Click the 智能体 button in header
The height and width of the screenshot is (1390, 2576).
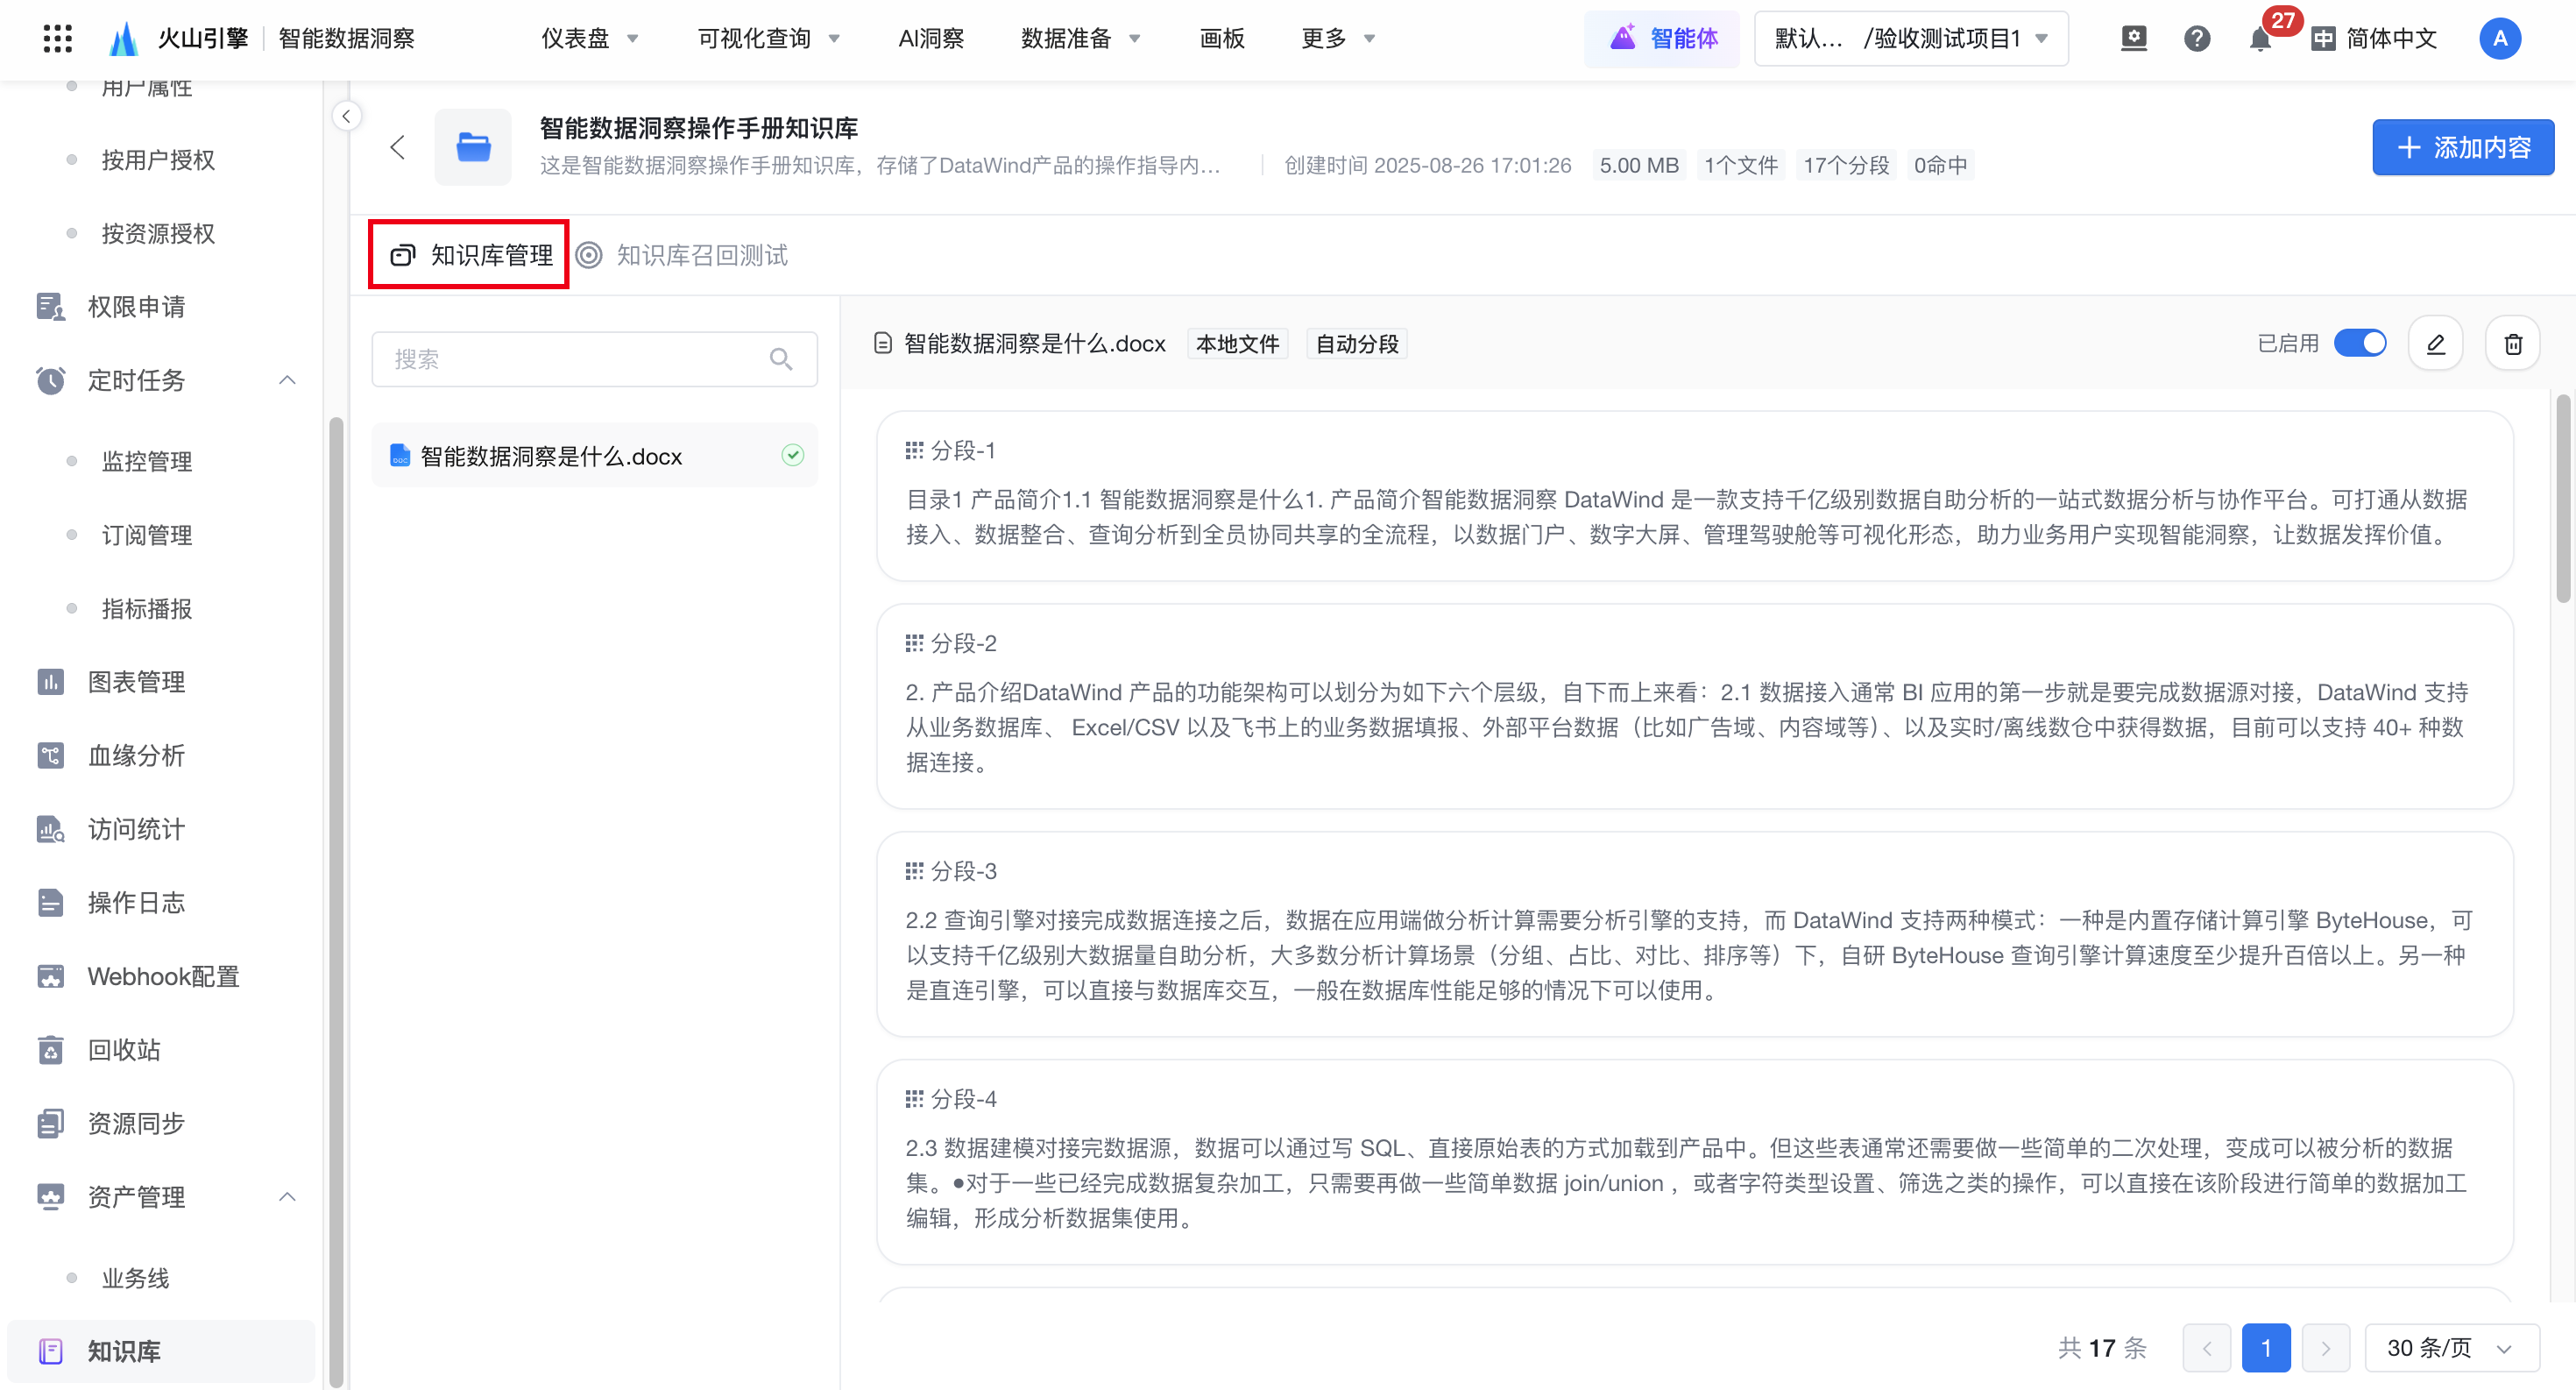click(x=1662, y=39)
